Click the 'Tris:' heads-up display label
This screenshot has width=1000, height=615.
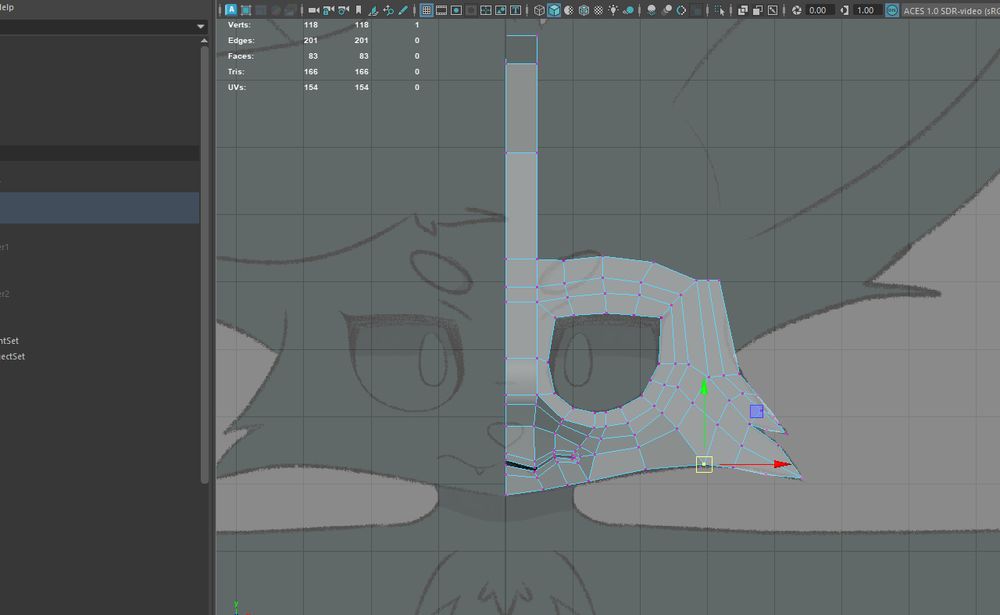click(x=236, y=71)
